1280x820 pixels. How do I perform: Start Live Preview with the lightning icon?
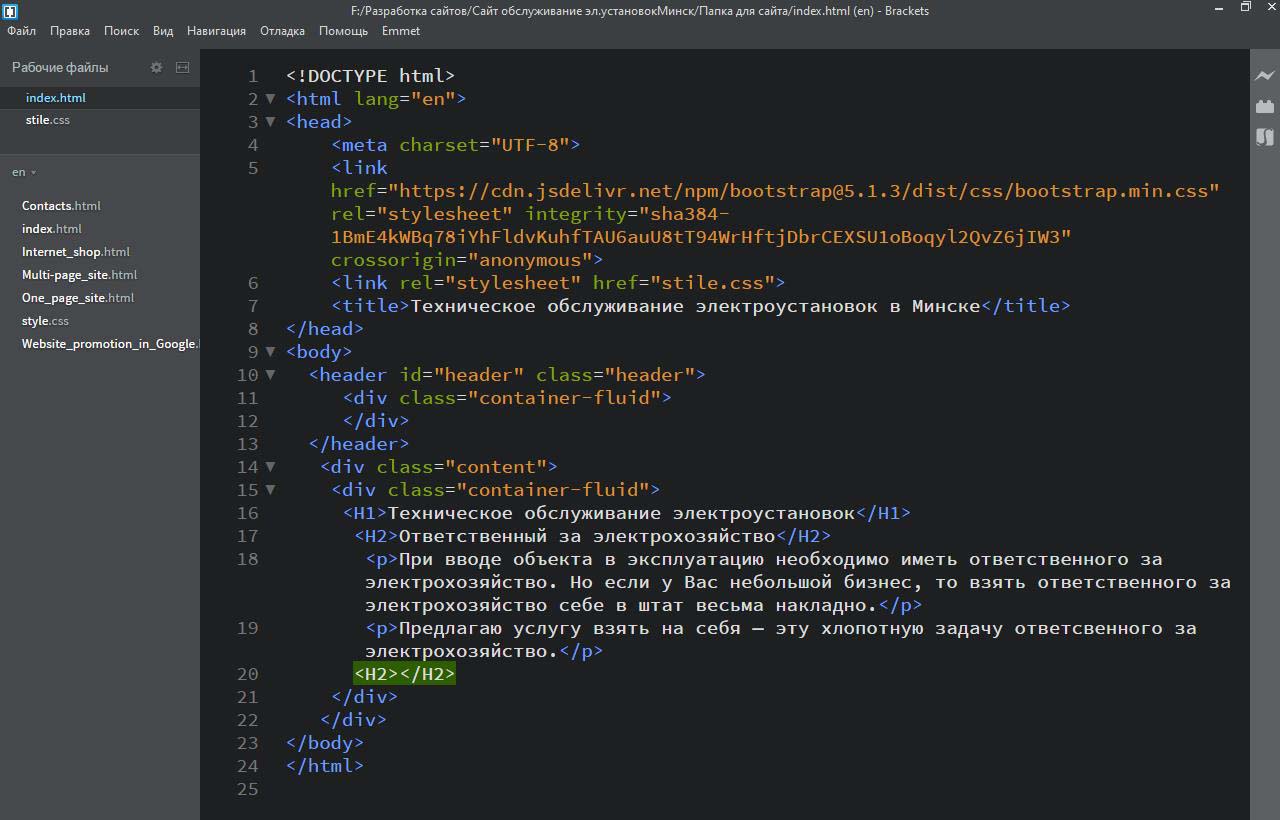point(1265,75)
